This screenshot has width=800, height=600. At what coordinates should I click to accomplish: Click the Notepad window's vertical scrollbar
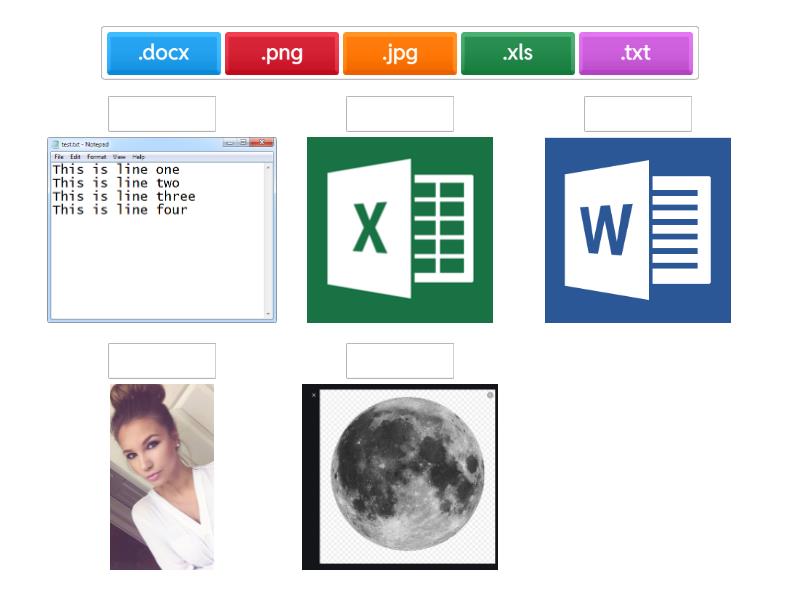pos(269,240)
